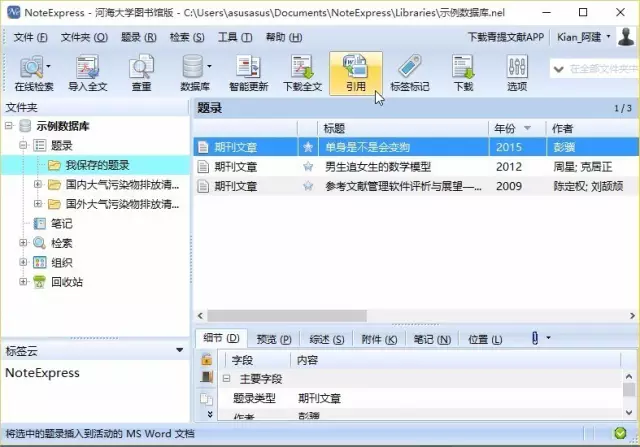The width and height of the screenshot is (640, 447).
Task: Open the 文件夹 (O) menu
Action: (x=84, y=37)
